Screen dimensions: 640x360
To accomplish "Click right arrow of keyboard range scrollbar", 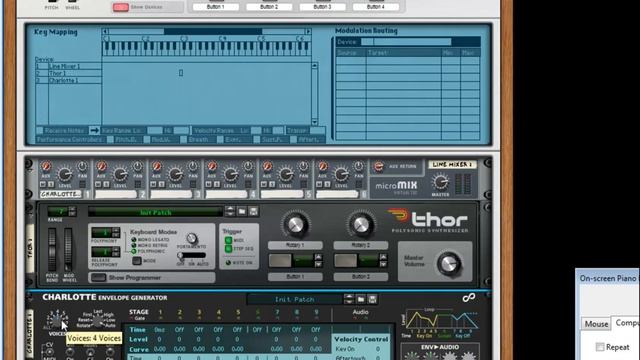I will pos(308,31).
